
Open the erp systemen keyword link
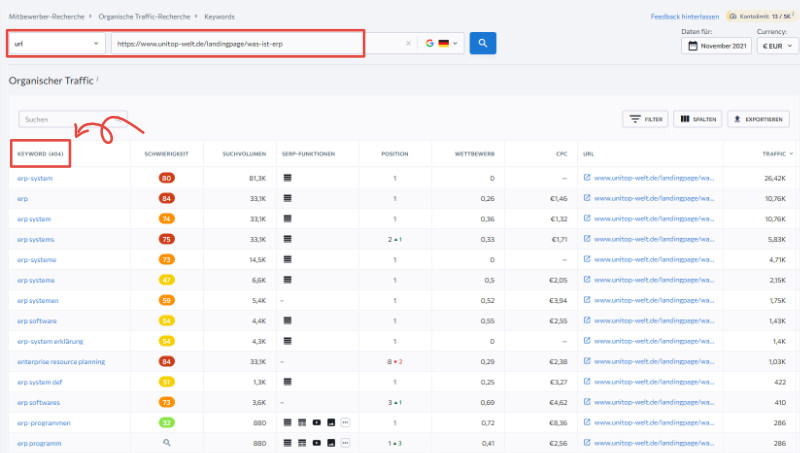coord(38,300)
